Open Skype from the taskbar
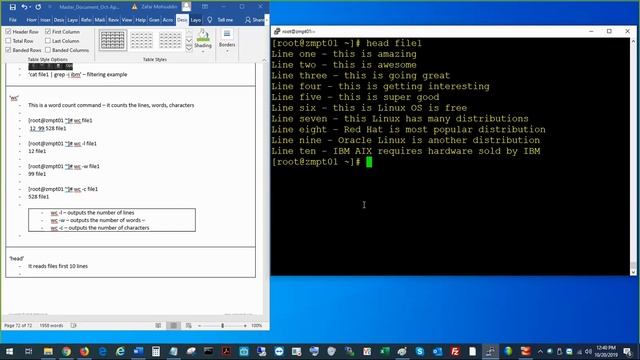The height and width of the screenshot is (360, 640). (x=420, y=351)
